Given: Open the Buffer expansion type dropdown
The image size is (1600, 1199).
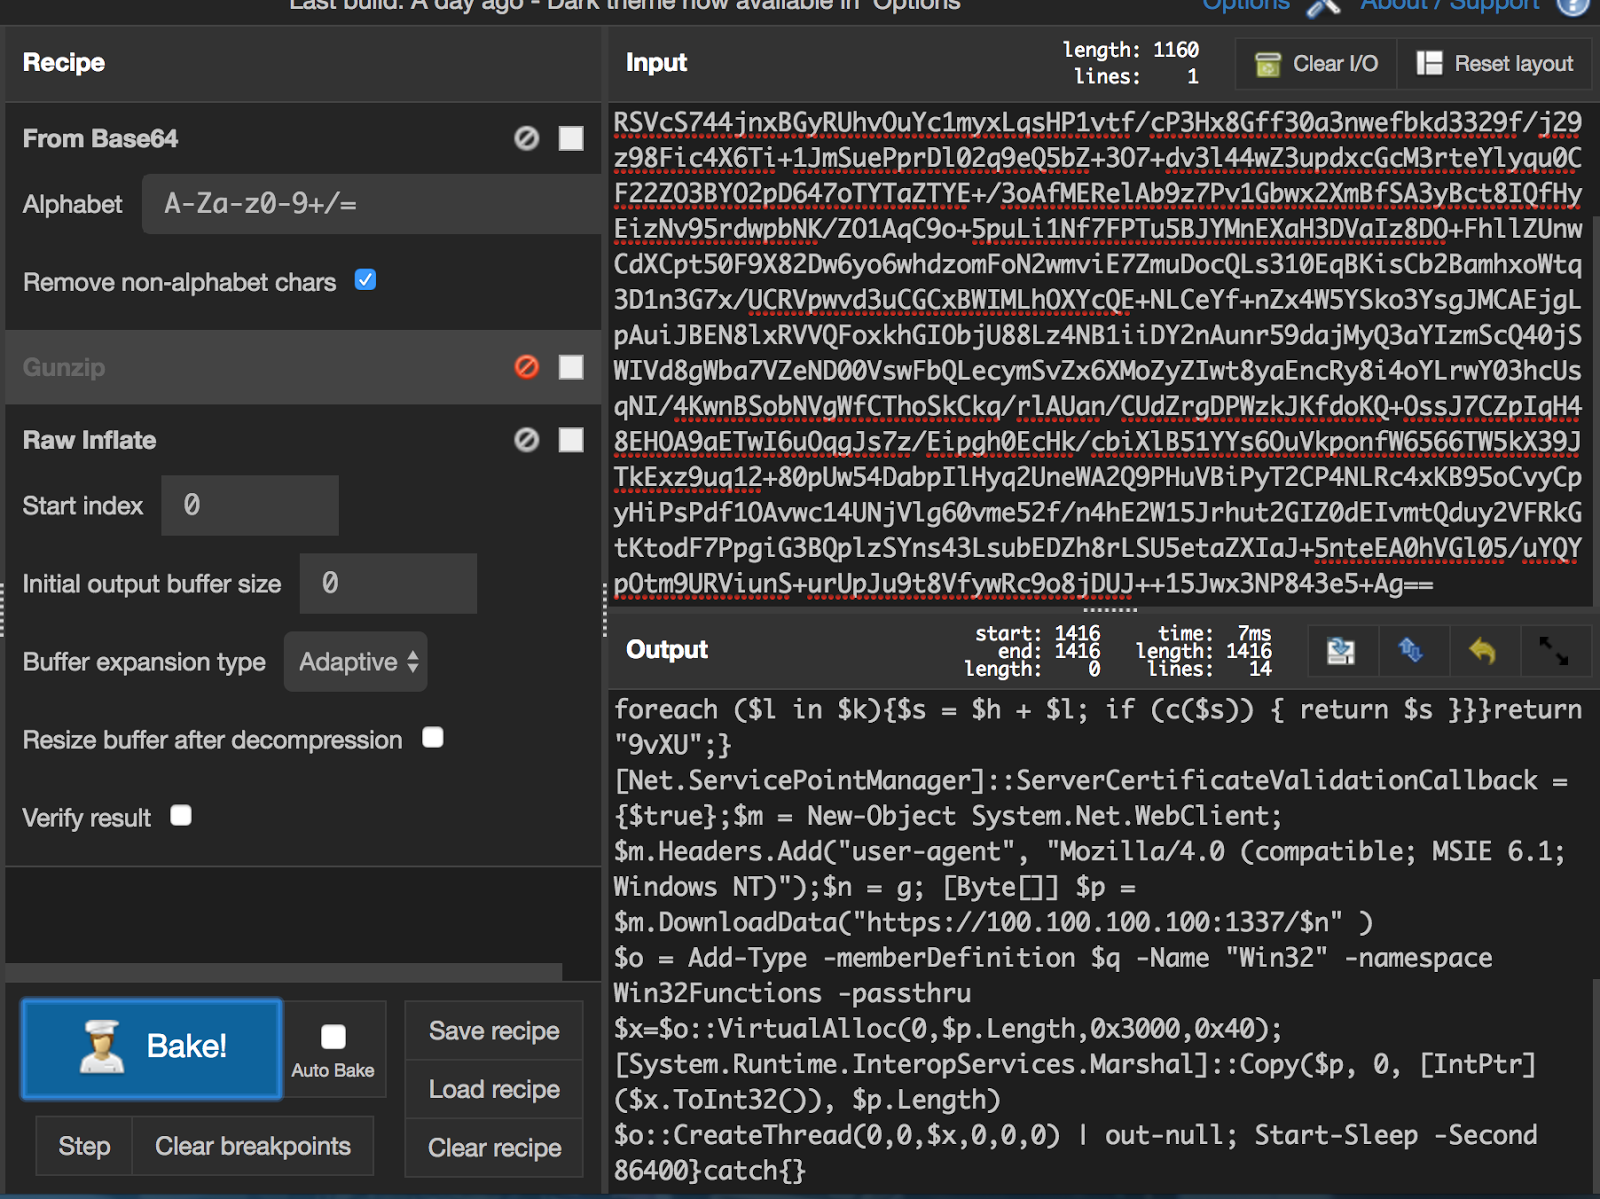Looking at the screenshot, I should click(355, 661).
